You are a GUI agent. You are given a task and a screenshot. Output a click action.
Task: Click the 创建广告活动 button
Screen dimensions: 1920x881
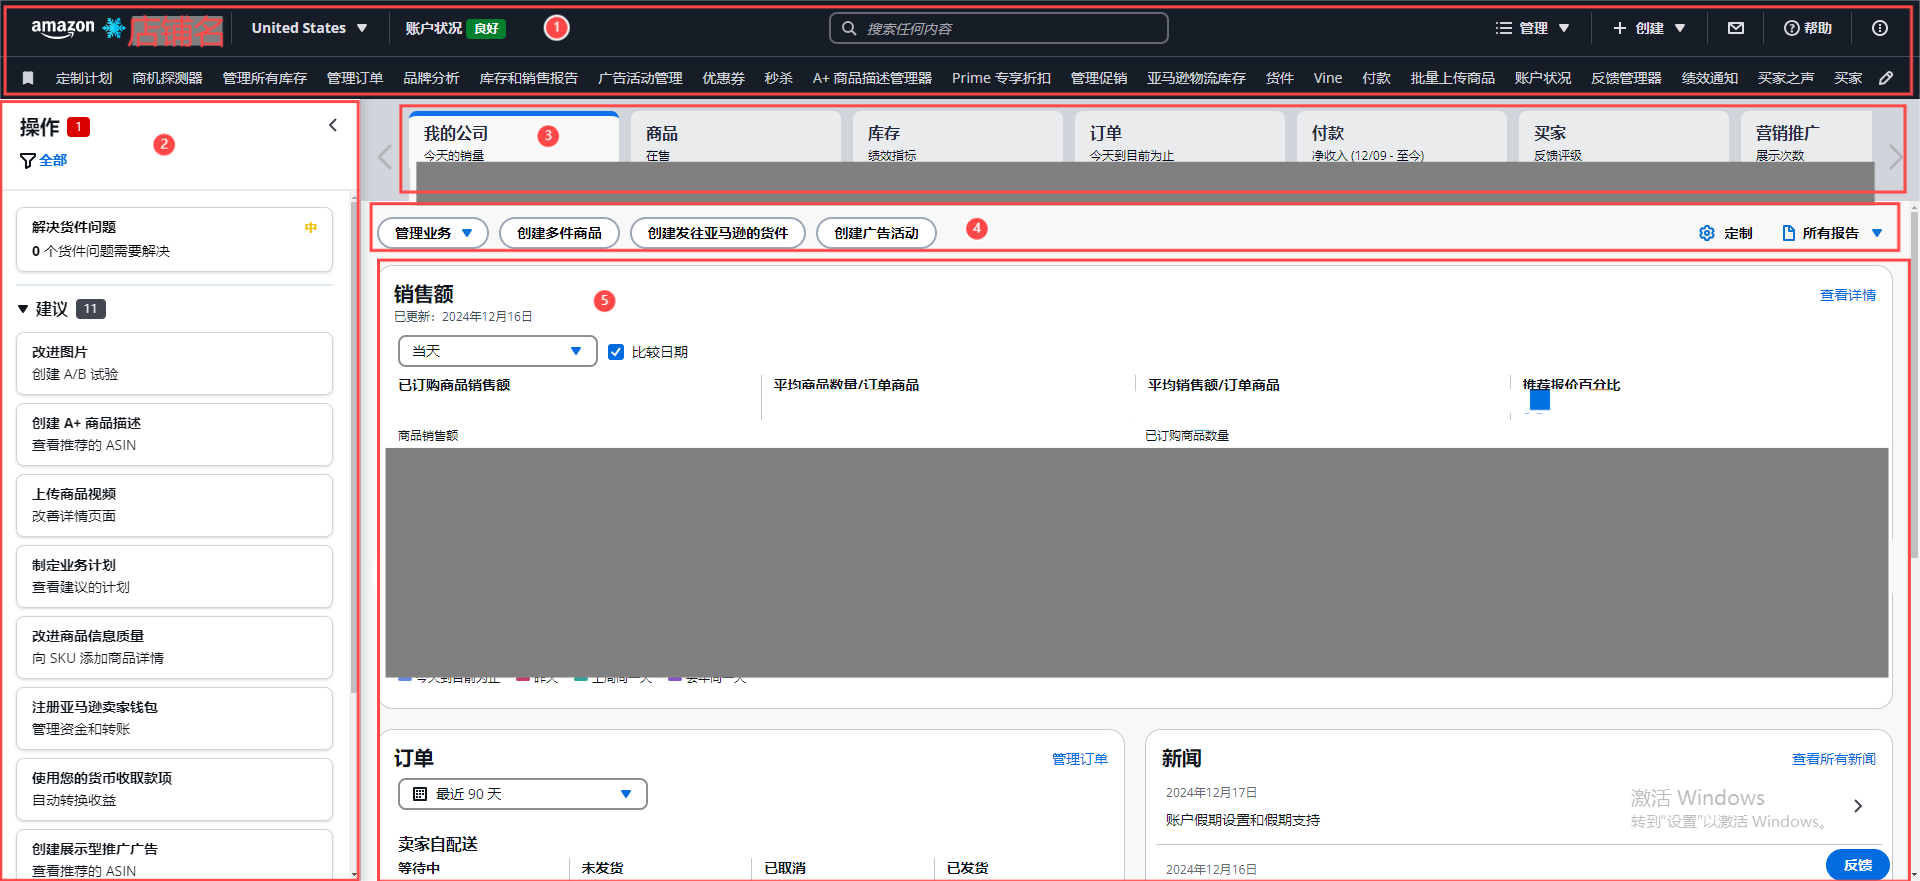coord(876,233)
